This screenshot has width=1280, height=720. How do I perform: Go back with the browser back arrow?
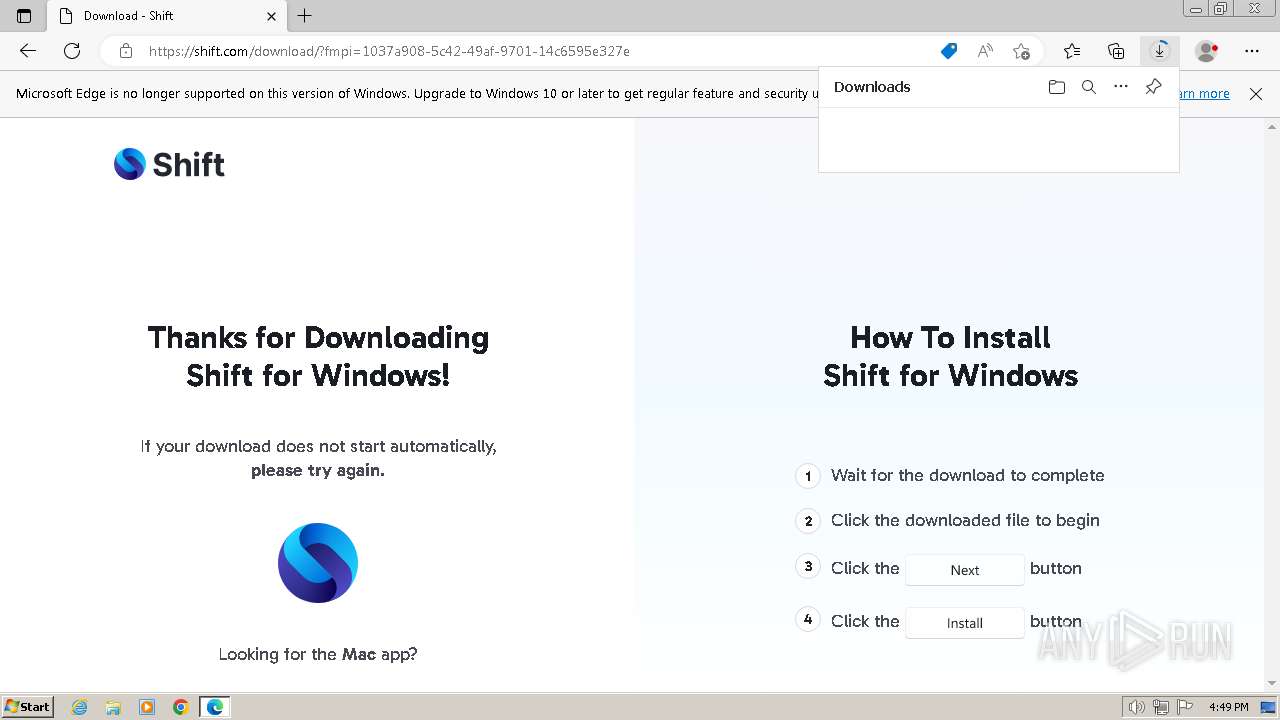28,51
